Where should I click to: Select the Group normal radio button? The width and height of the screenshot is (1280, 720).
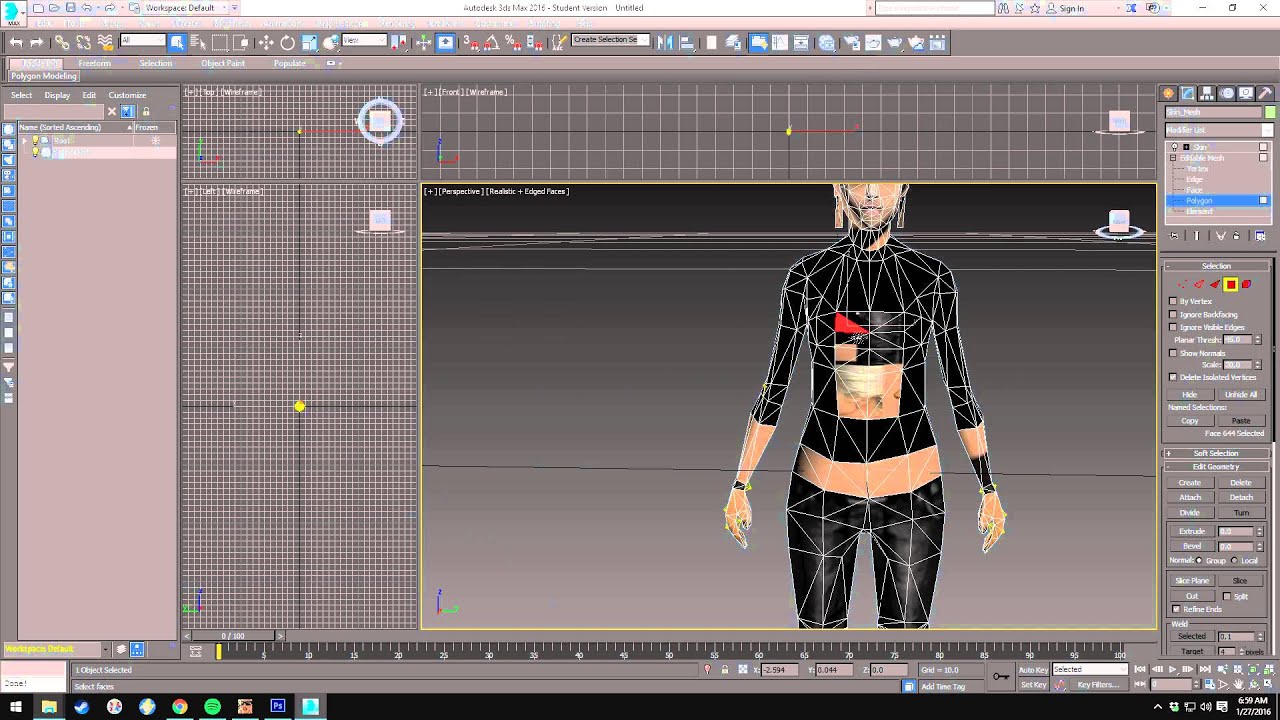[x=1200, y=560]
